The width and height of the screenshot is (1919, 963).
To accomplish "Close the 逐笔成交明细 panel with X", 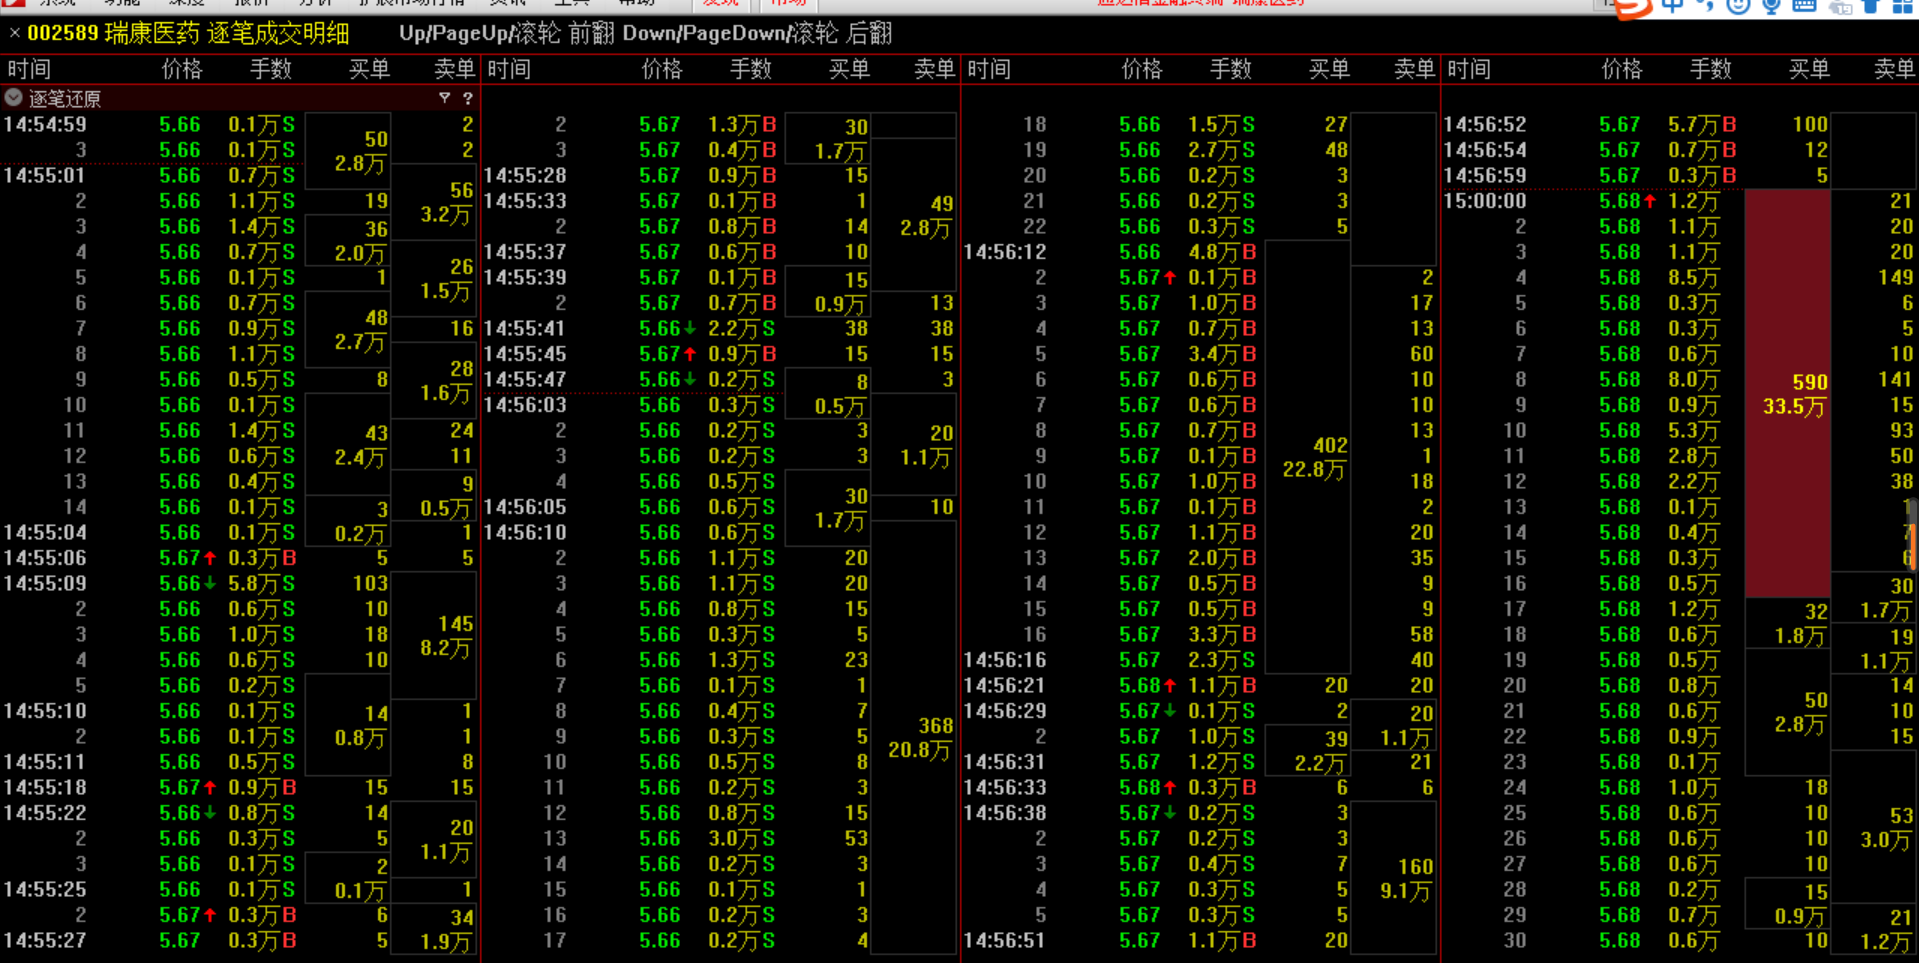I will (14, 34).
